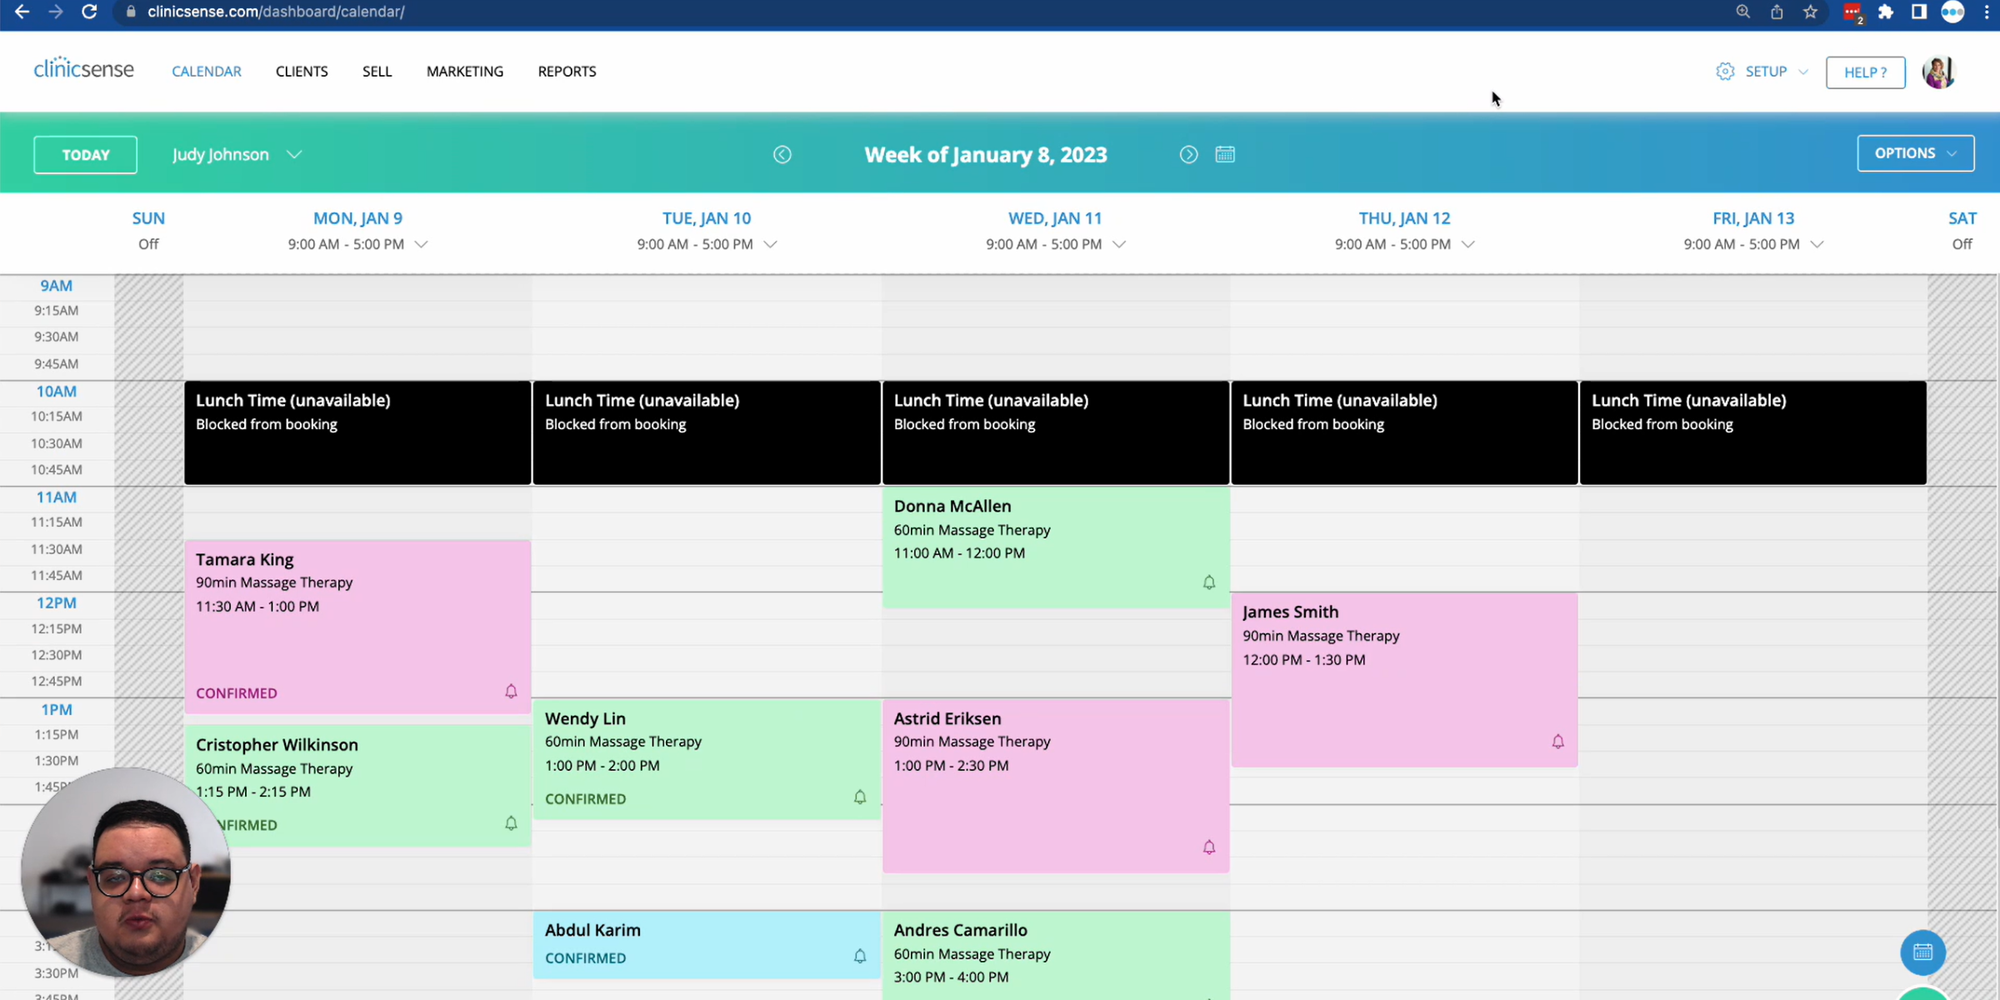Click bell icon on Donna McAllen appointment
Viewport: 2000px width, 1000px height.
[1209, 582]
